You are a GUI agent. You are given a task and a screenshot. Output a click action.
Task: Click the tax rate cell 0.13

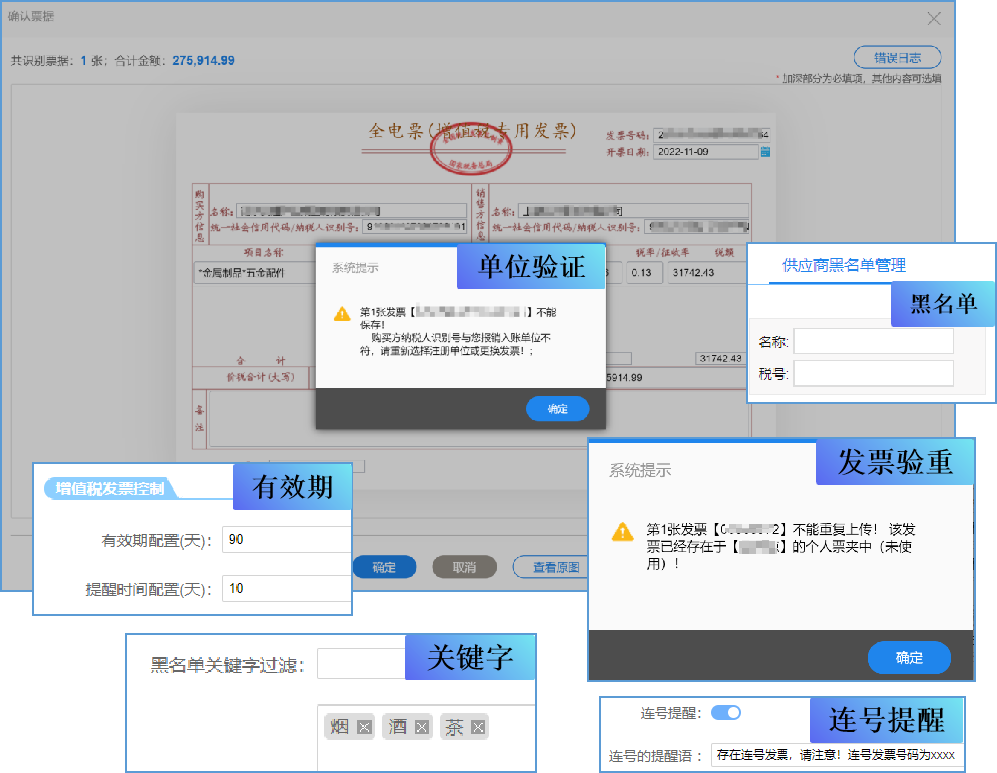(x=642, y=273)
